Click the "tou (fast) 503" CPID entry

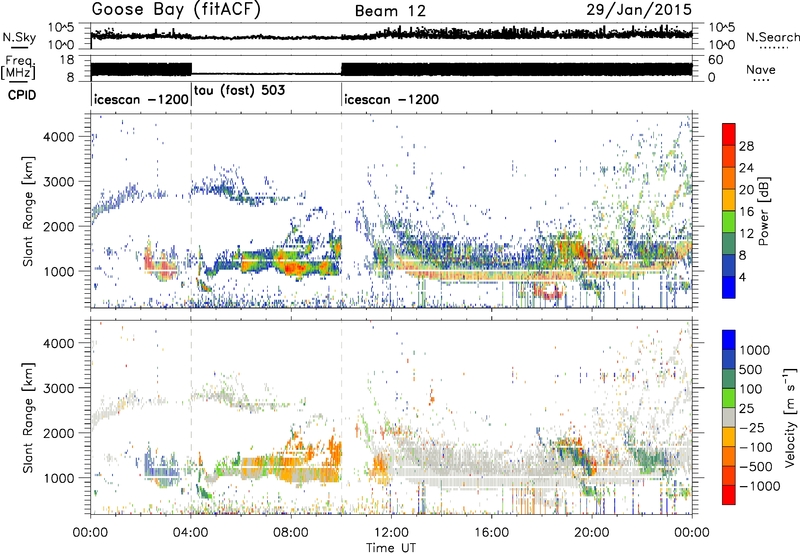point(239,90)
